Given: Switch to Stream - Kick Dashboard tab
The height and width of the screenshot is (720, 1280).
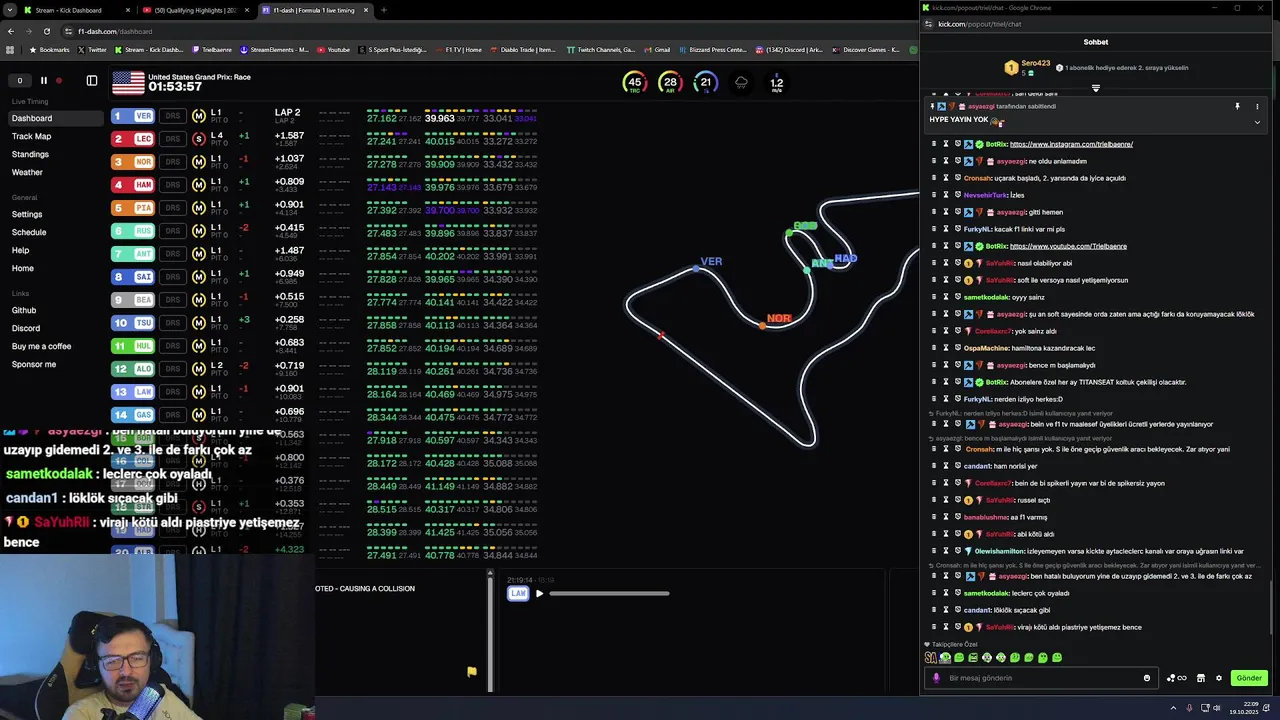Looking at the screenshot, I should 75,10.
